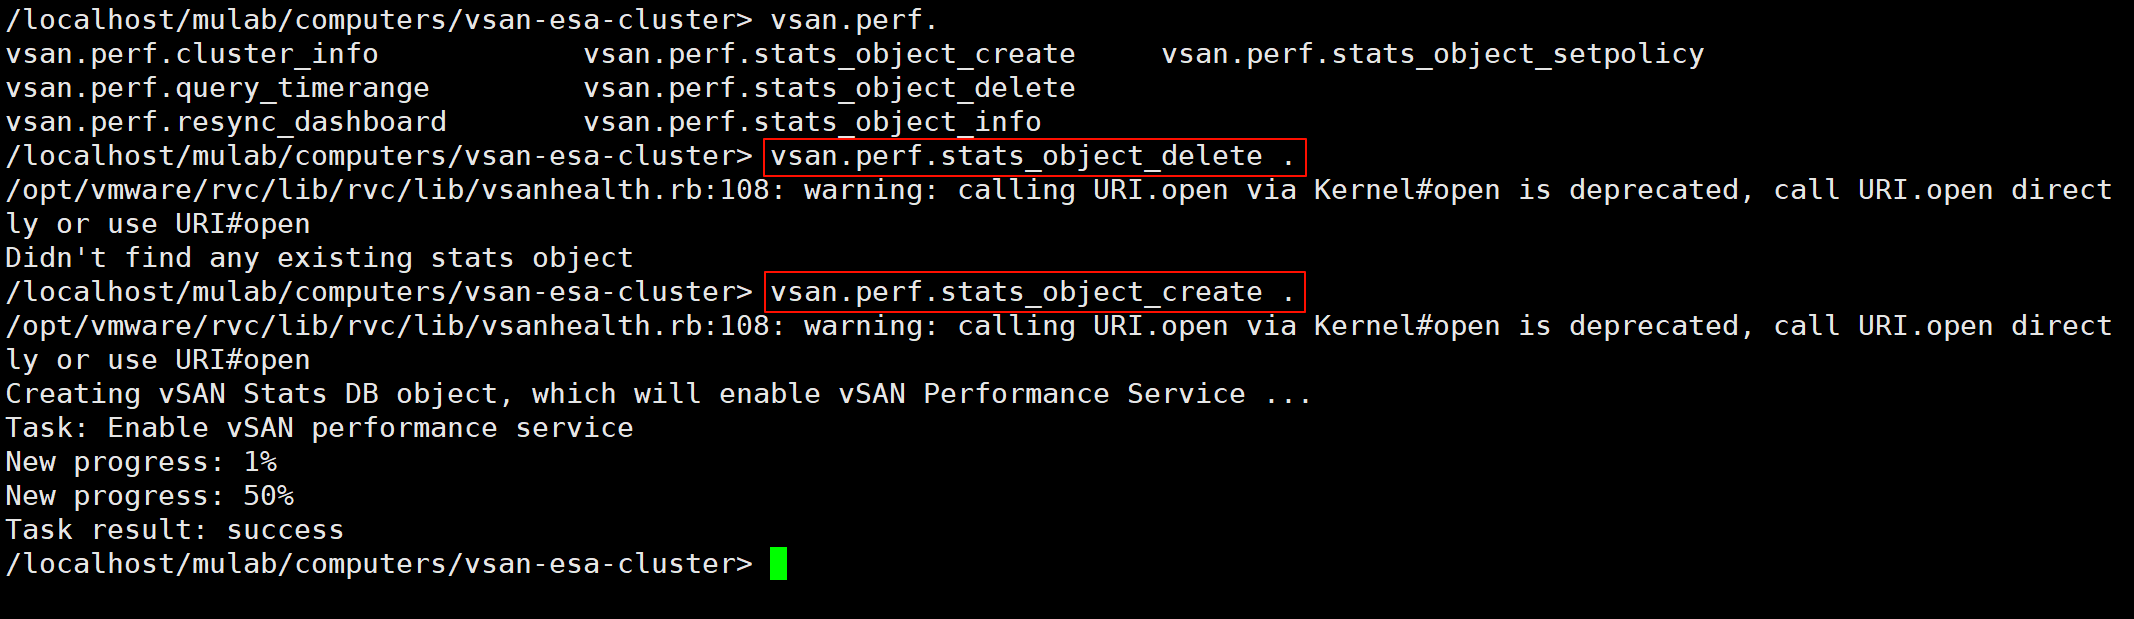2134x619 pixels.
Task: Click the "Task result: success" line
Action: pos(175,530)
